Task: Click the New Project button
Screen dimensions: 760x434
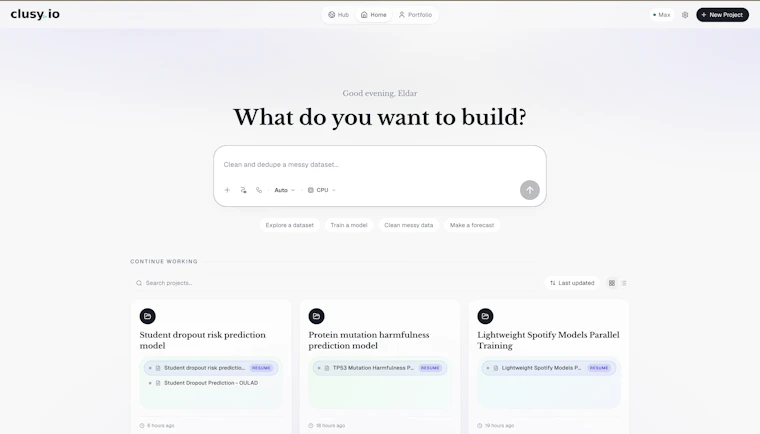Action: point(722,15)
